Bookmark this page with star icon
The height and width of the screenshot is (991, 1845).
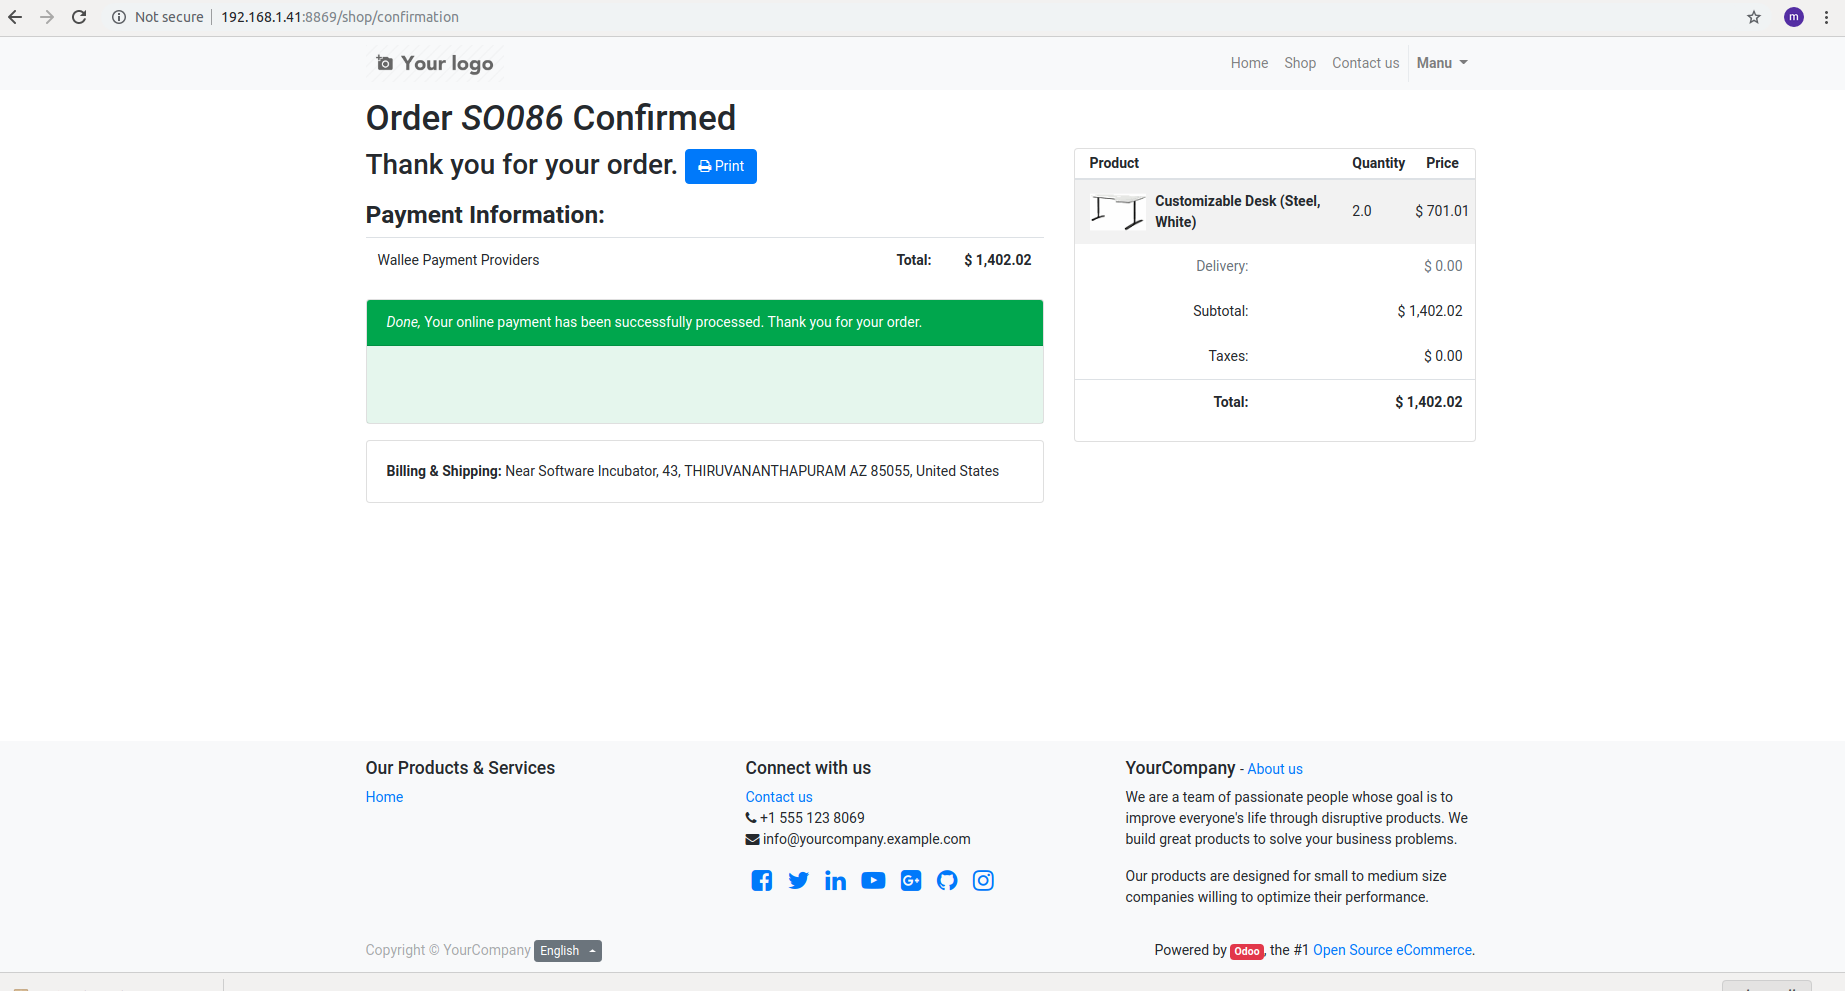pyautogui.click(x=1753, y=17)
